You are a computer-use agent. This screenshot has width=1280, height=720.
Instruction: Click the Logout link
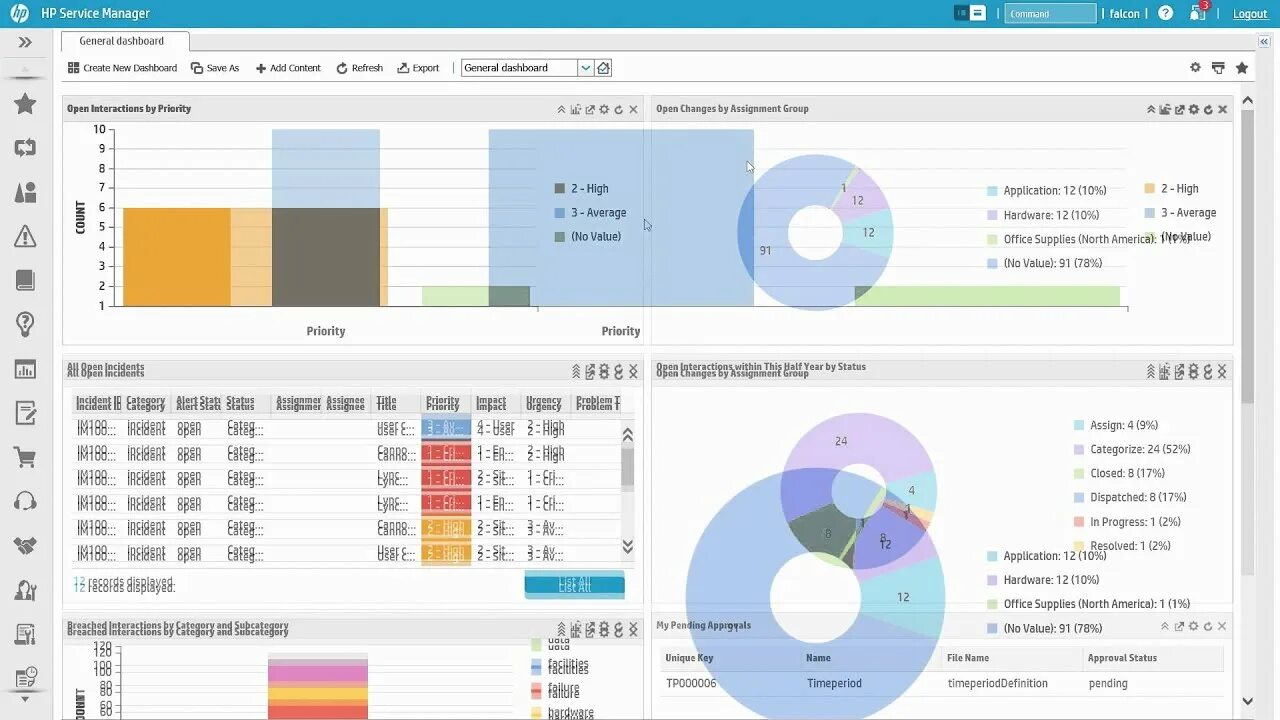coord(1250,14)
